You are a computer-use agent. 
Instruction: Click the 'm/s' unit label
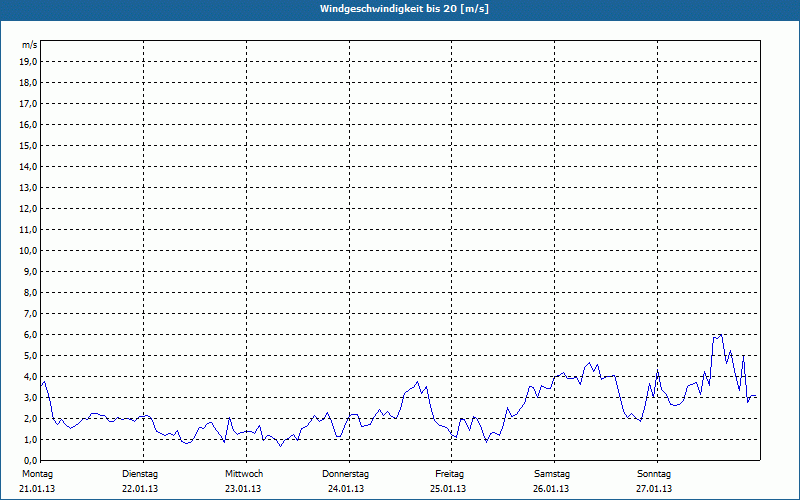(30, 45)
